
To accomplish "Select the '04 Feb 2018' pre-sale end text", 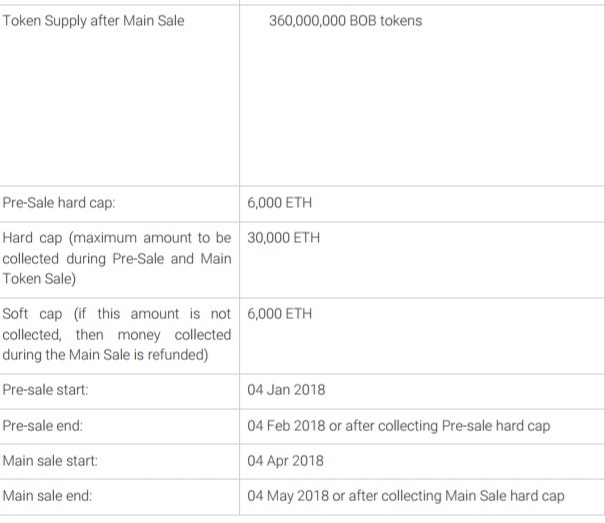I will [x=286, y=426].
